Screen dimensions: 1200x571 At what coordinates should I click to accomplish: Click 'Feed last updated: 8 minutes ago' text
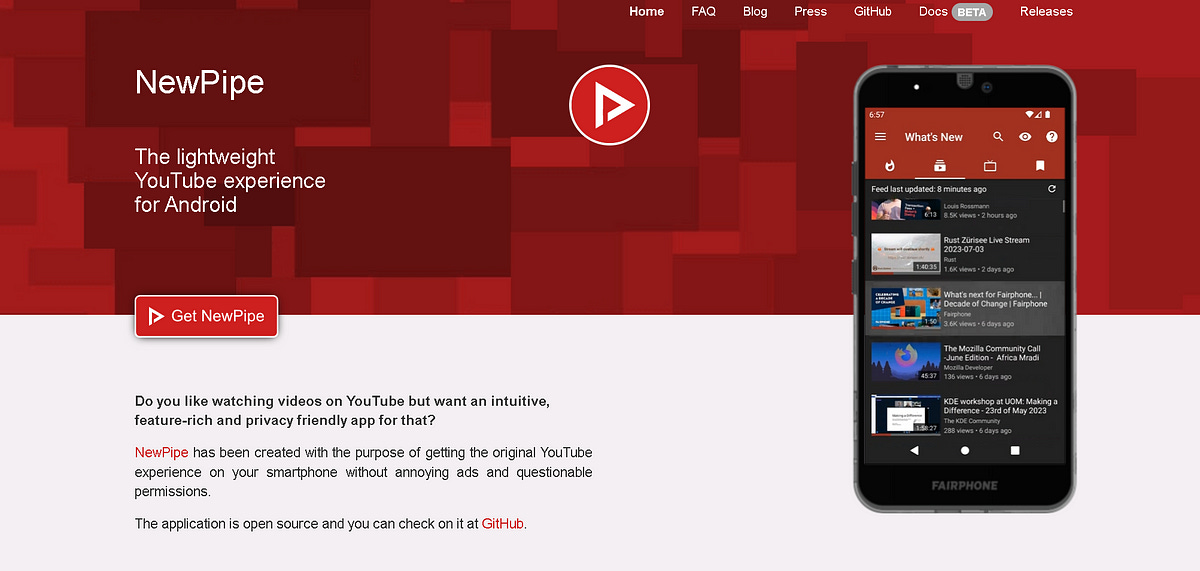click(x=929, y=189)
